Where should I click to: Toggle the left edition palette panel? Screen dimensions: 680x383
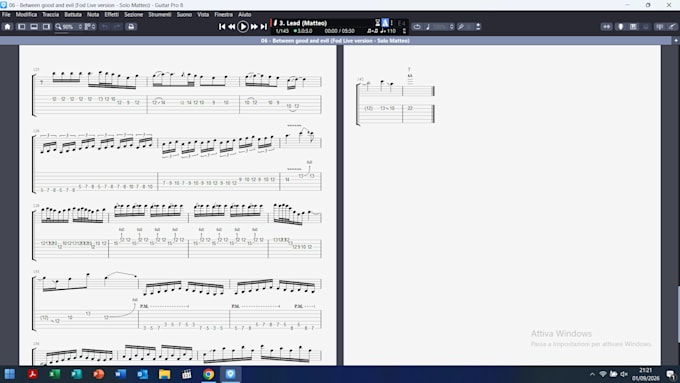21,26
